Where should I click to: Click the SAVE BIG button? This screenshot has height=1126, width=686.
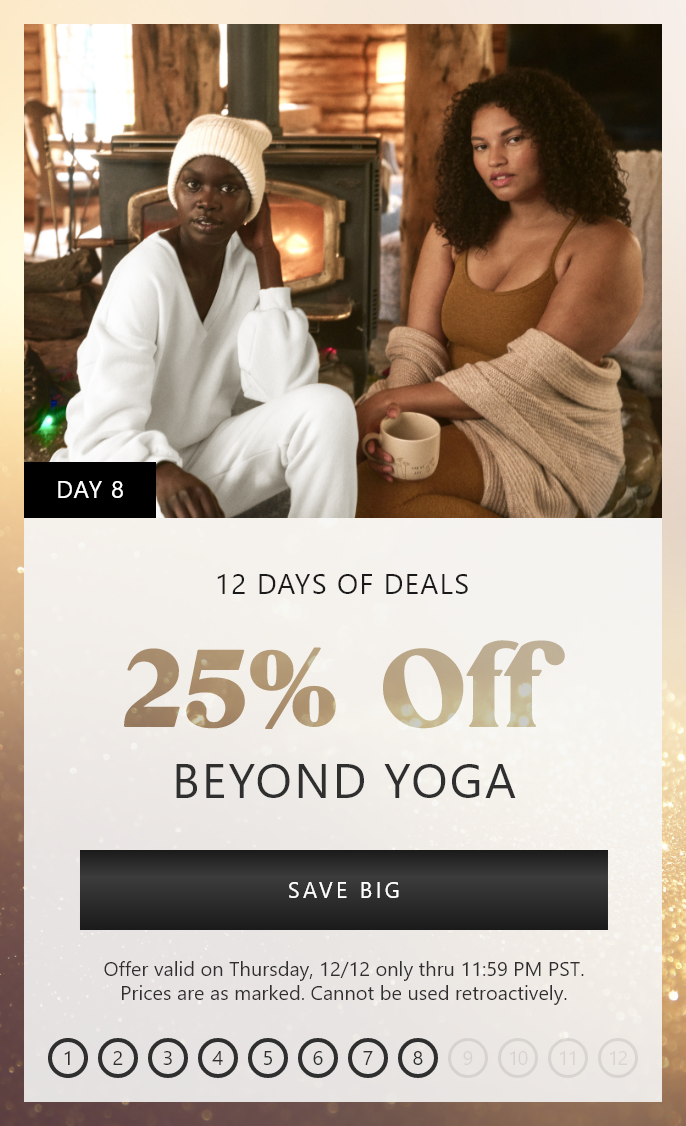point(343,890)
